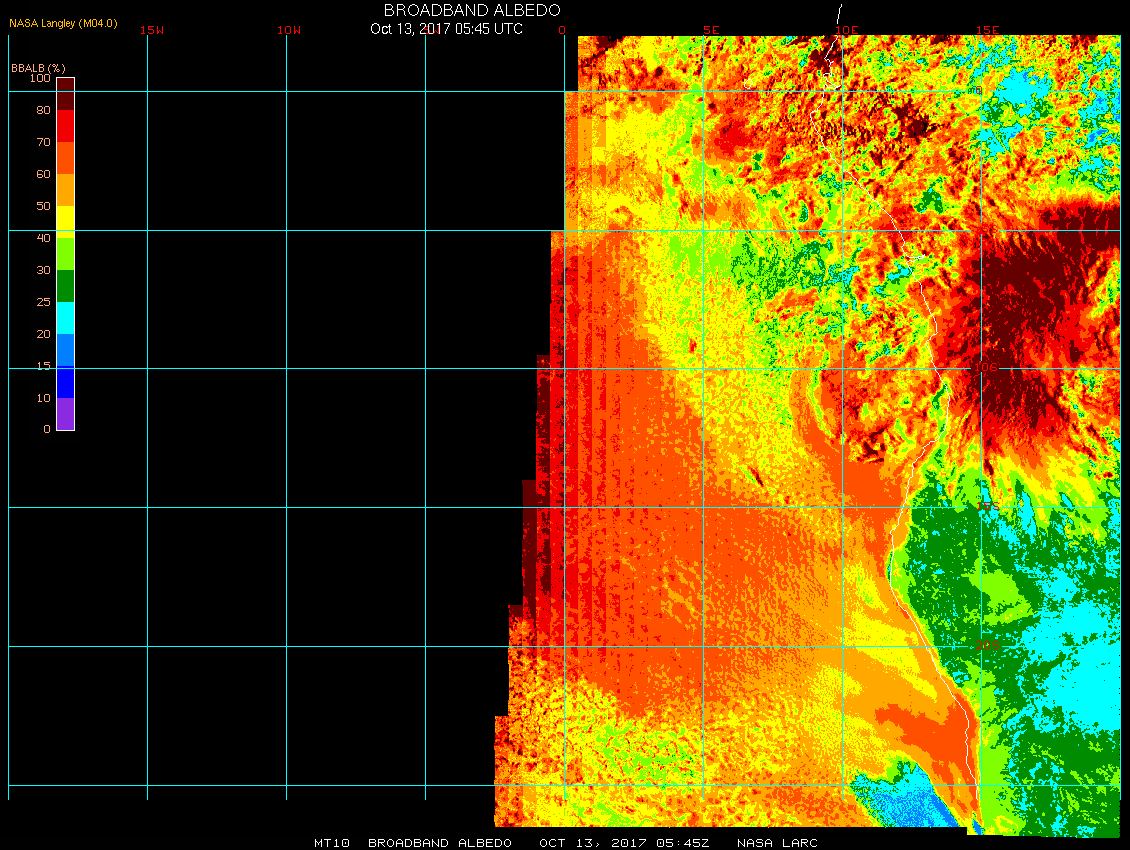Click the MT10 text in the bottom caption
This screenshot has width=1130, height=850.
[x=331, y=843]
